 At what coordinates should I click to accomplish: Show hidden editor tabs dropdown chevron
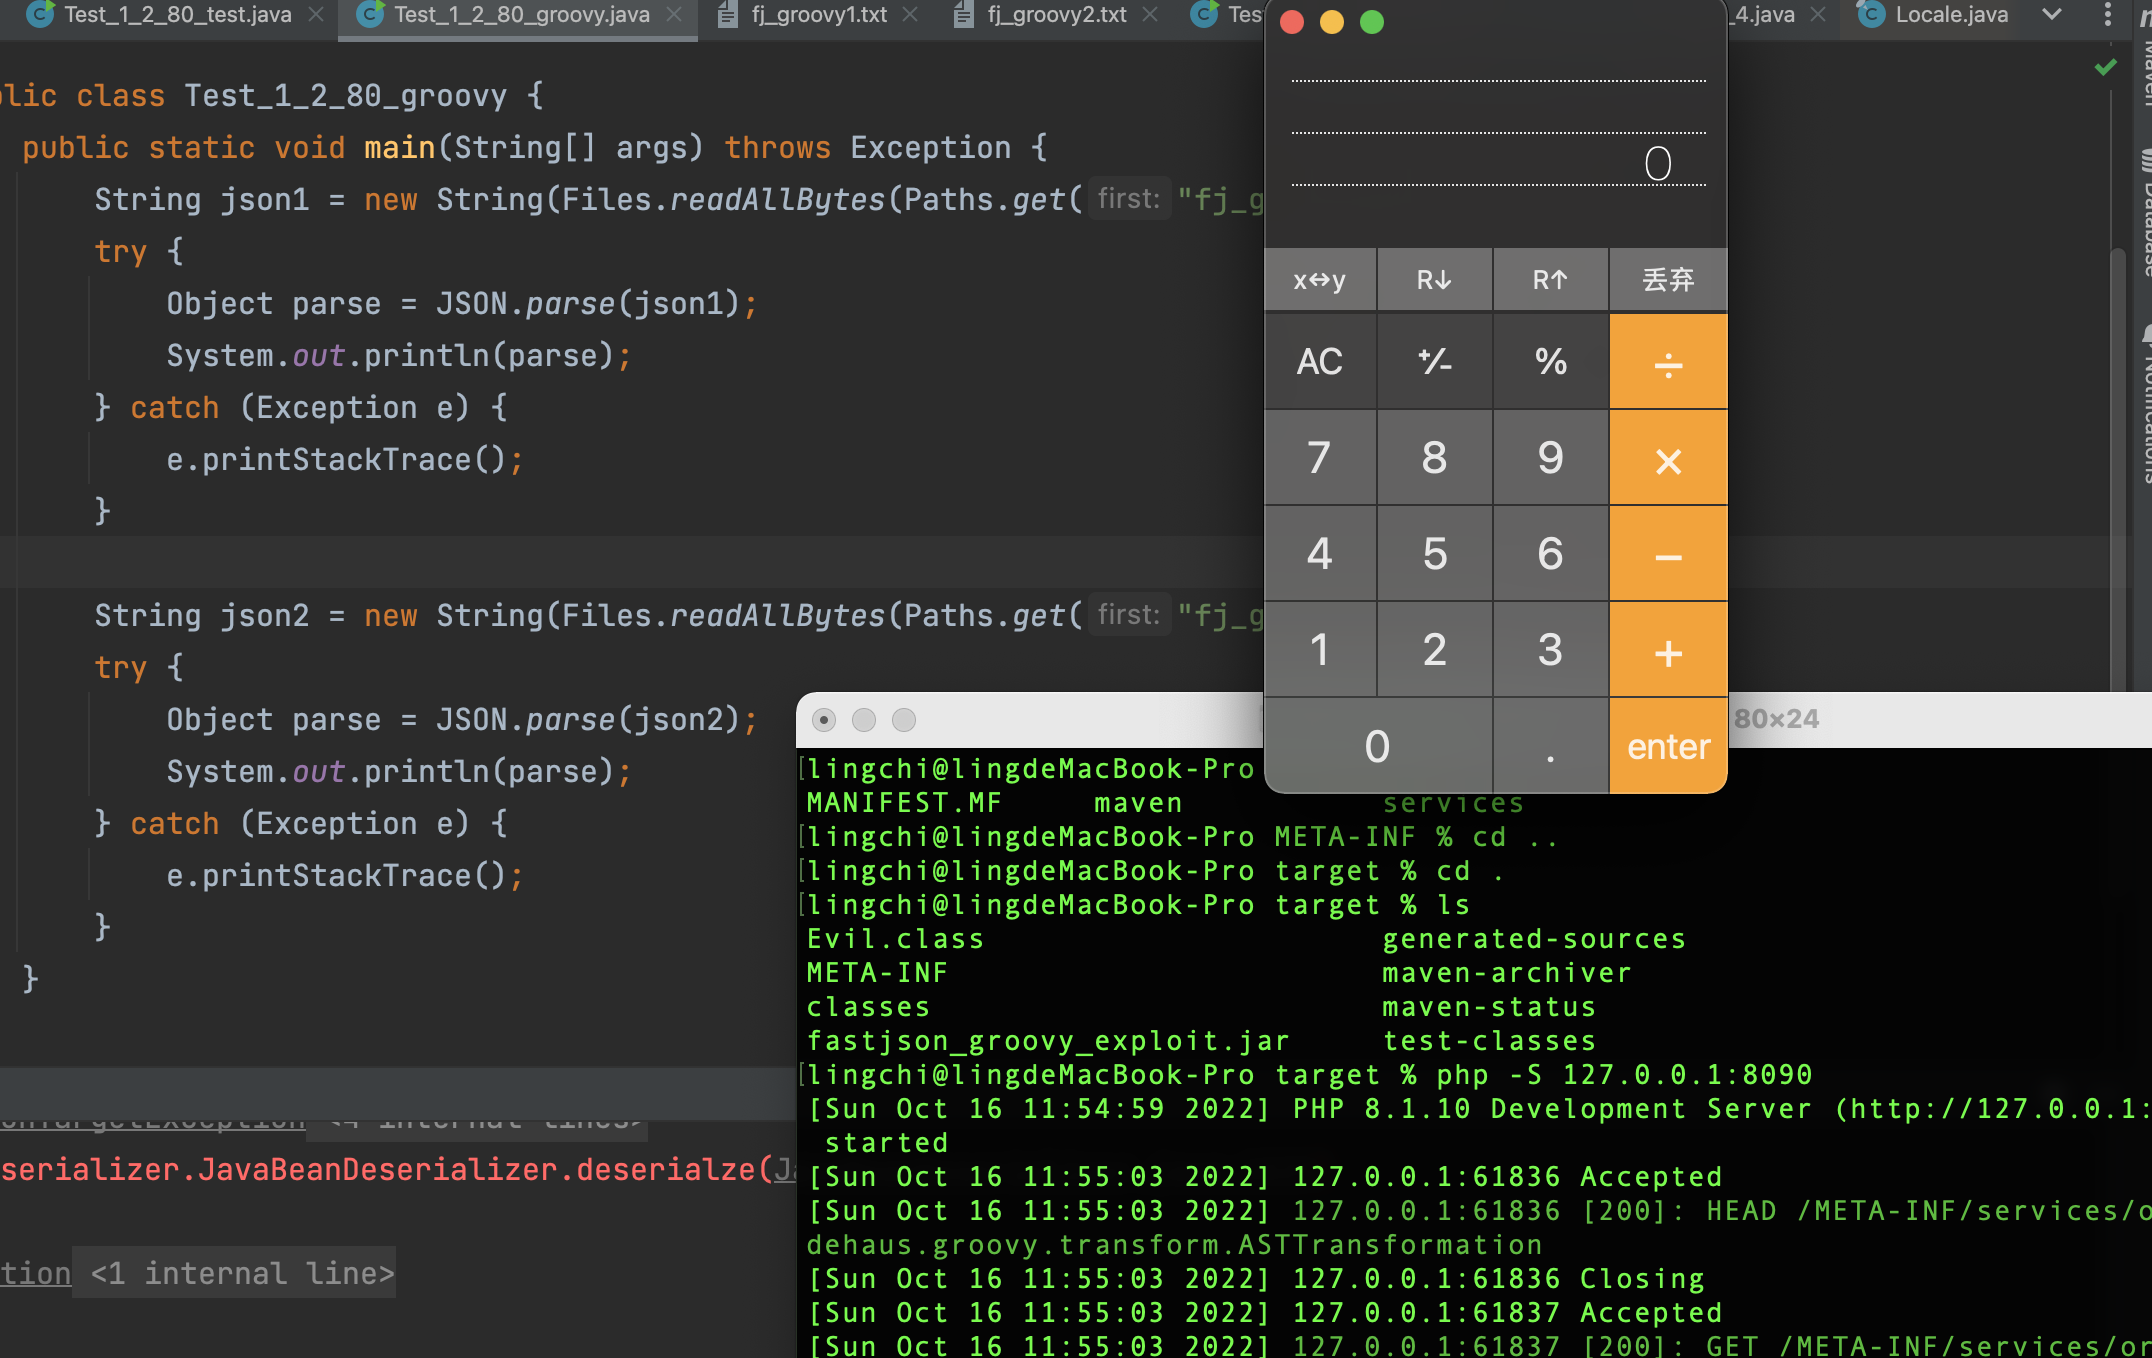(x=2052, y=14)
